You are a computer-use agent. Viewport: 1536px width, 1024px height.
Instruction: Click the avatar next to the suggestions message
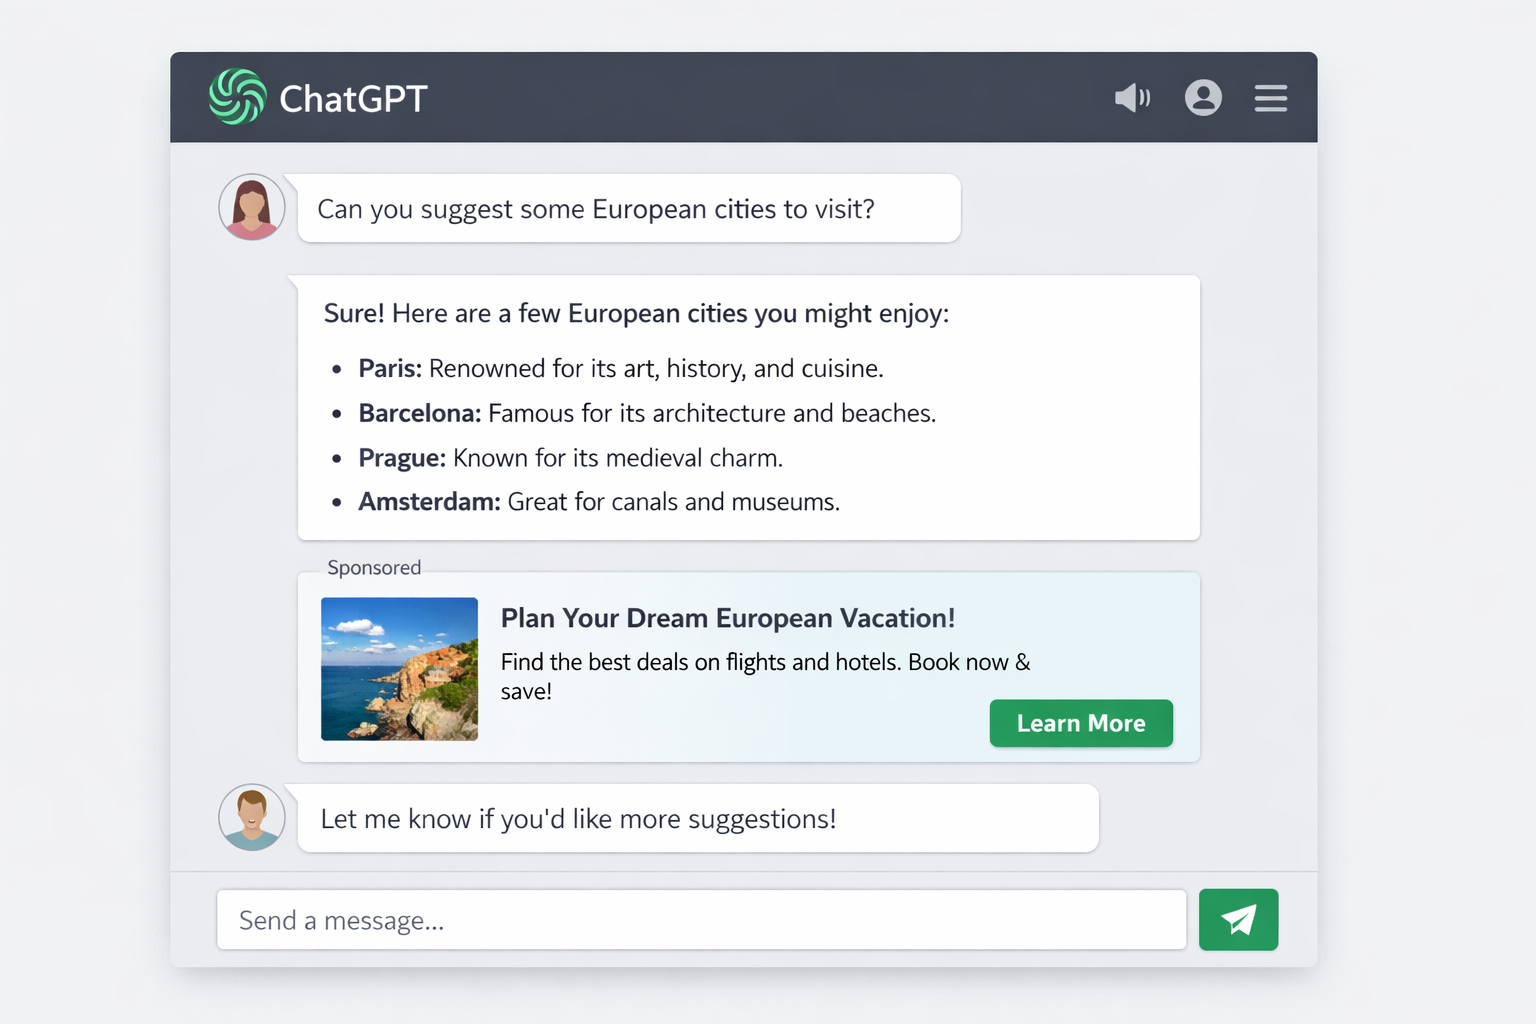point(251,817)
